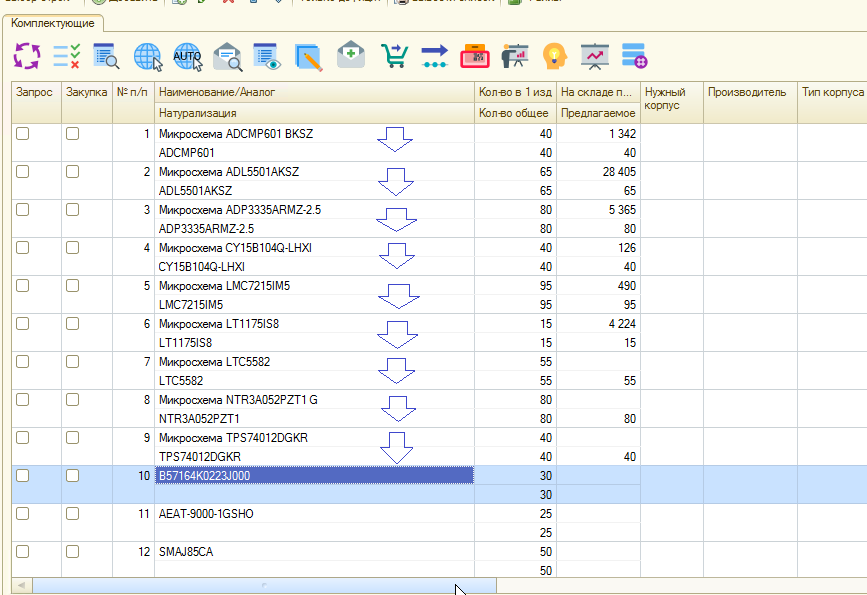The width and height of the screenshot is (867, 595).
Task: Open the Комплектующие tab
Action: click(54, 22)
